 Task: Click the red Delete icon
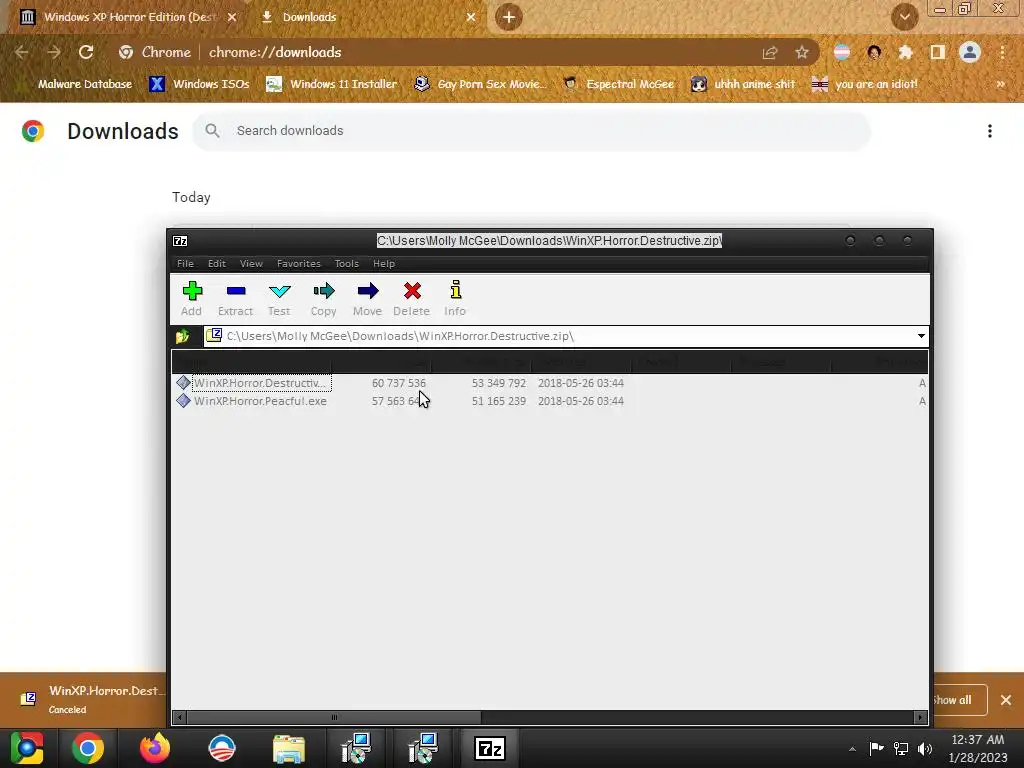click(411, 291)
